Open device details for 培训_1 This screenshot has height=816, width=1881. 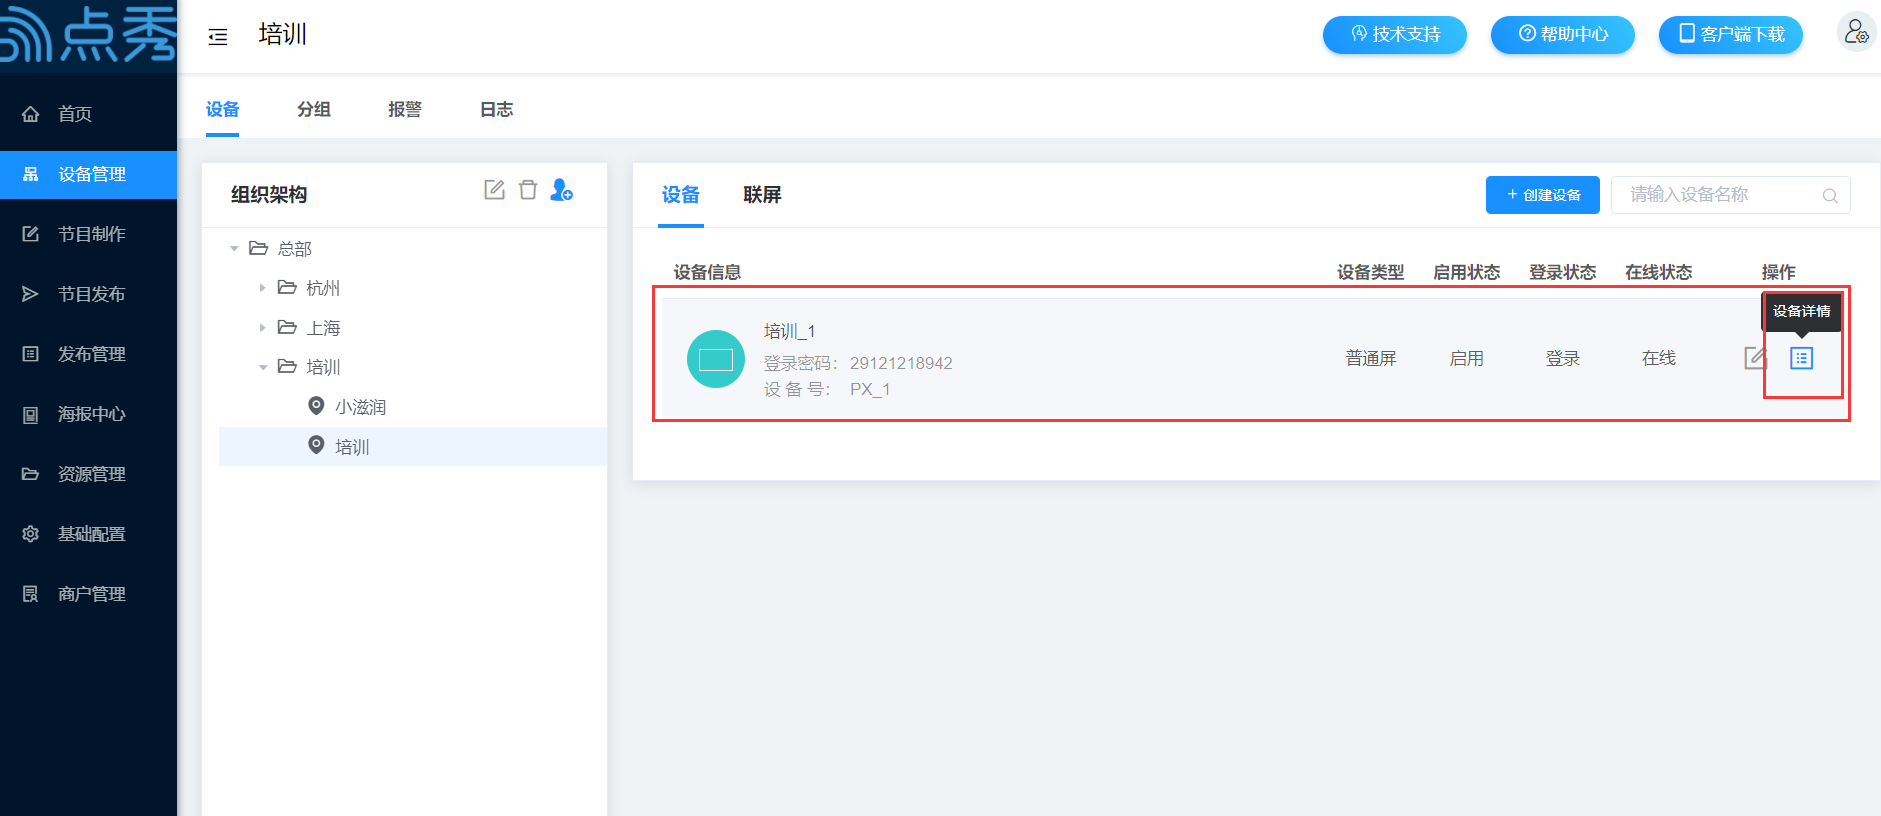pyautogui.click(x=1801, y=358)
